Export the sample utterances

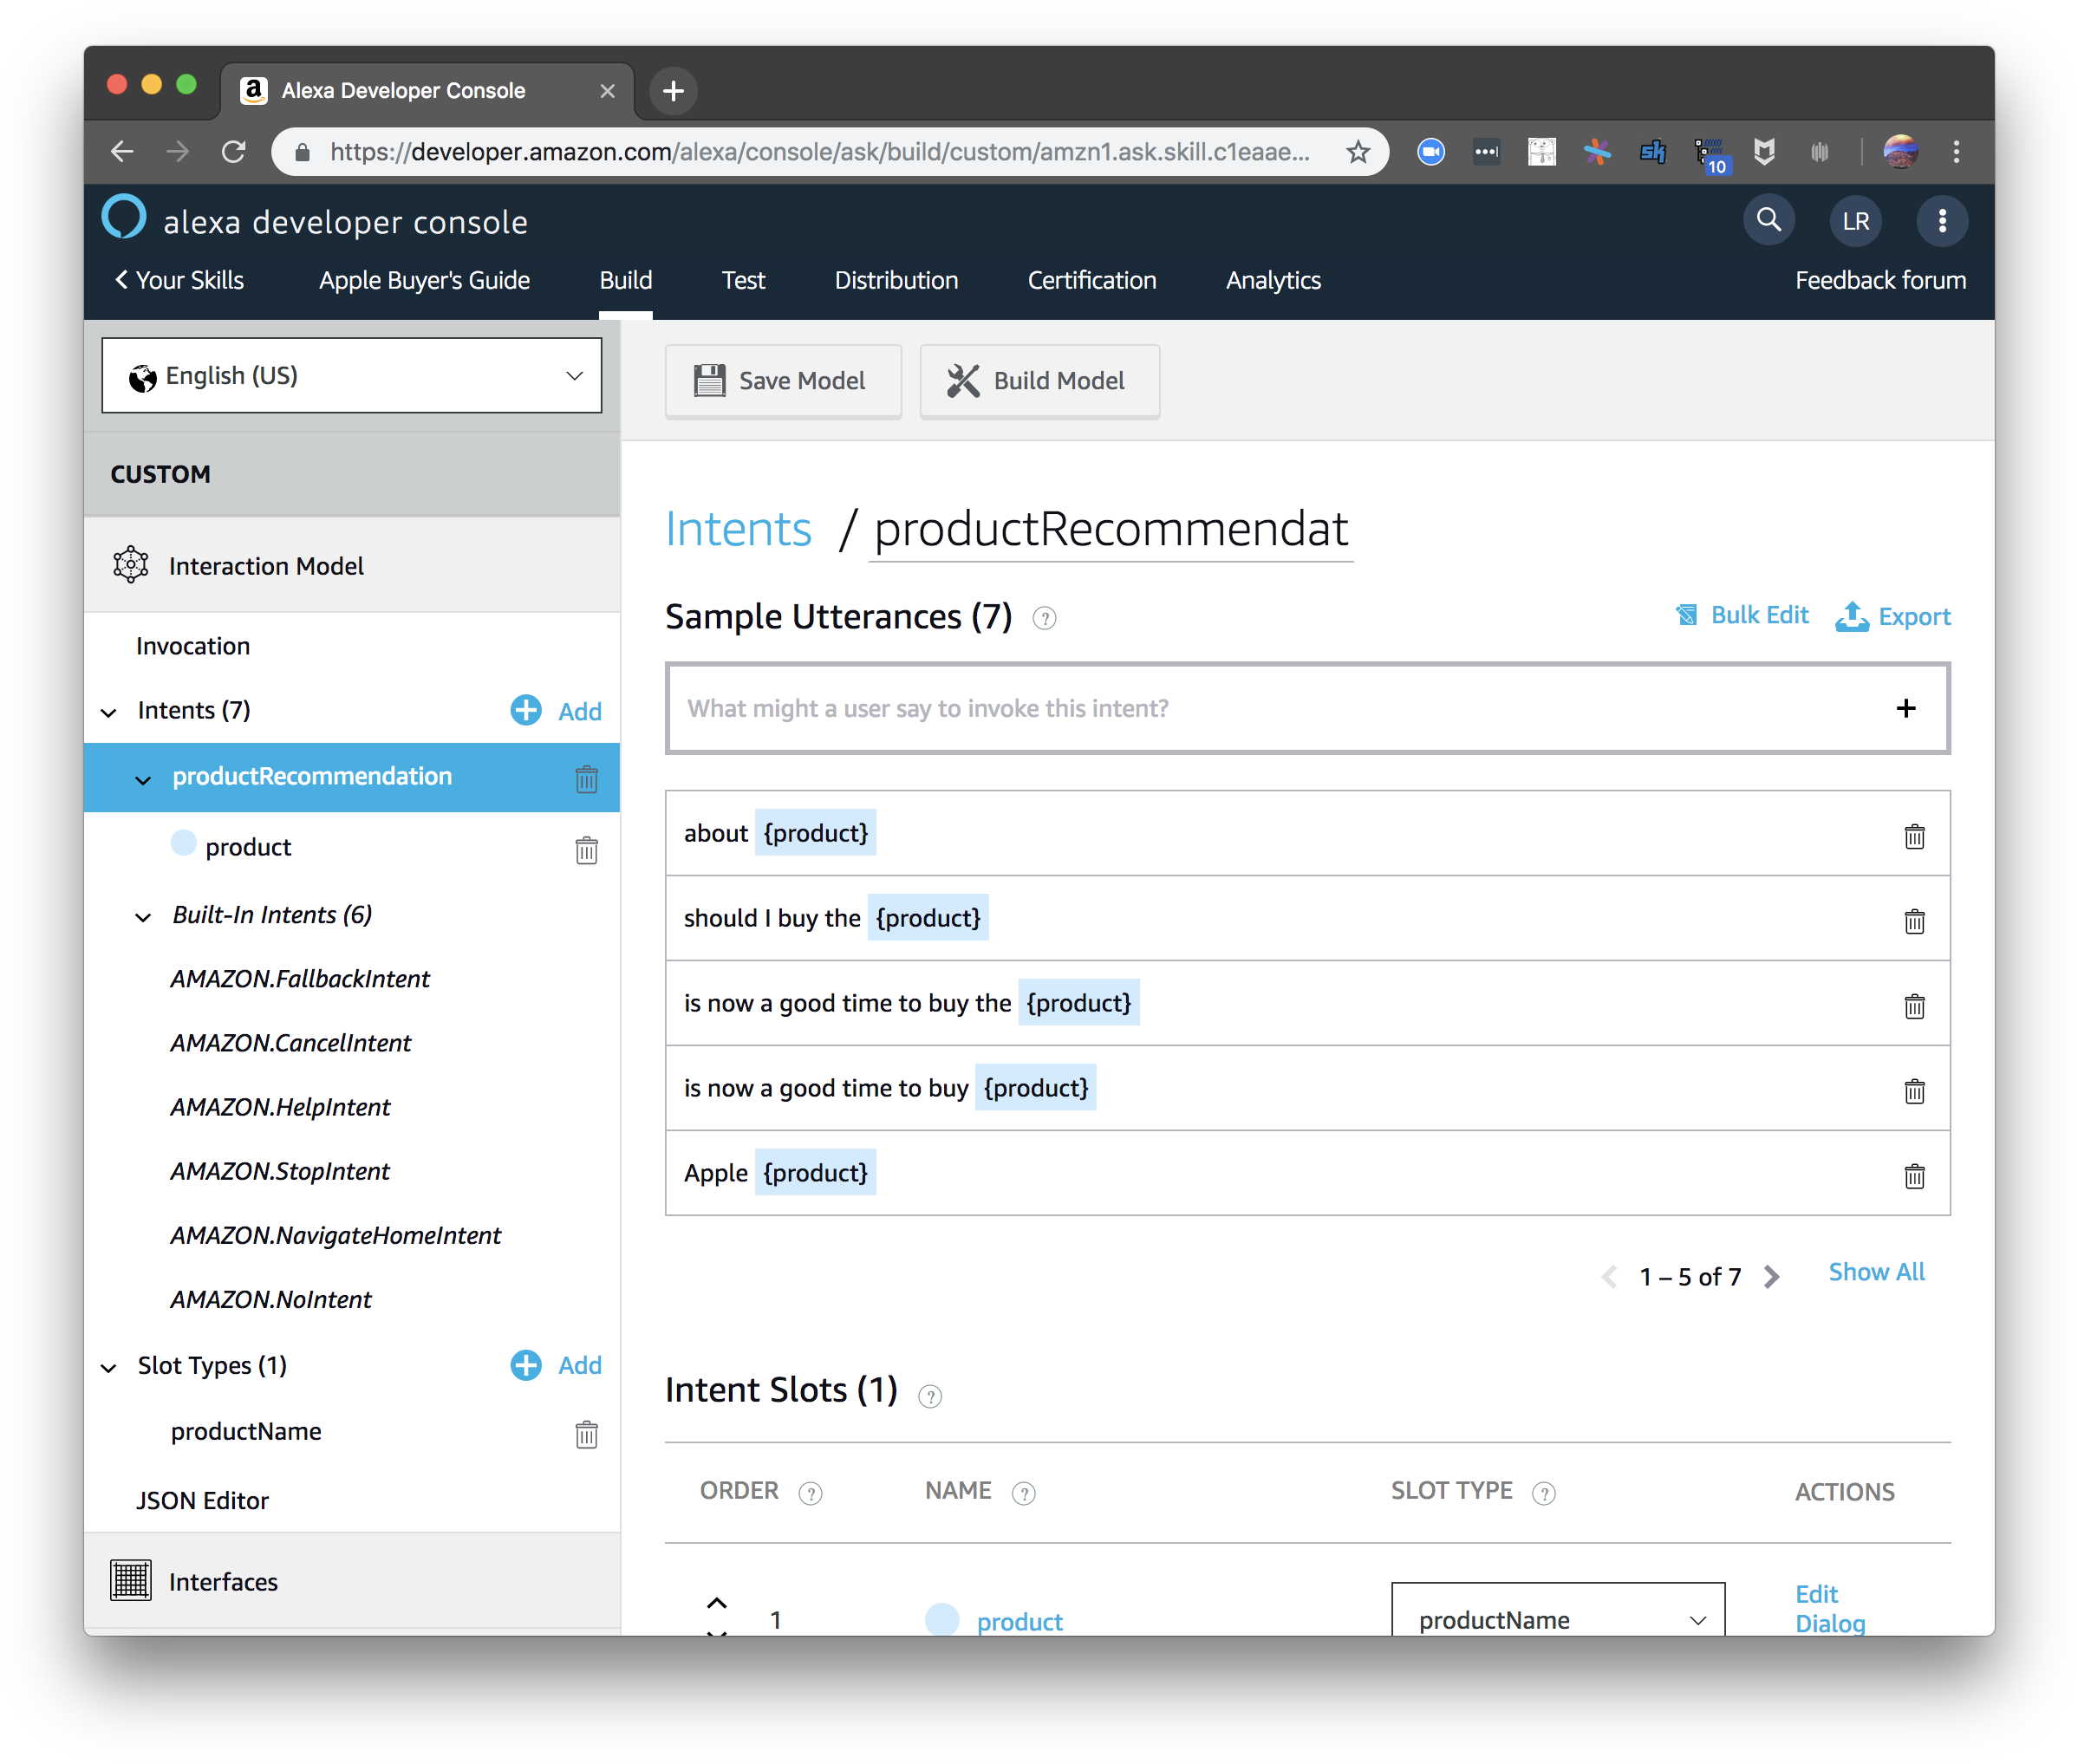(1893, 616)
